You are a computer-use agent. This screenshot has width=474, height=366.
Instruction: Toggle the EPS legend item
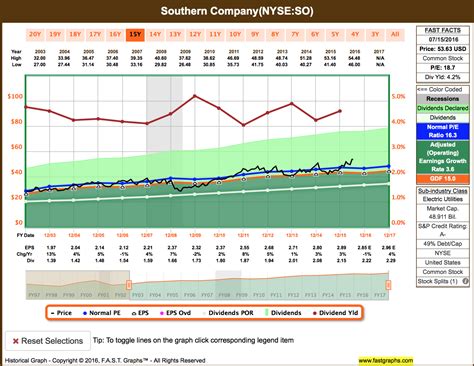pyautogui.click(x=140, y=313)
